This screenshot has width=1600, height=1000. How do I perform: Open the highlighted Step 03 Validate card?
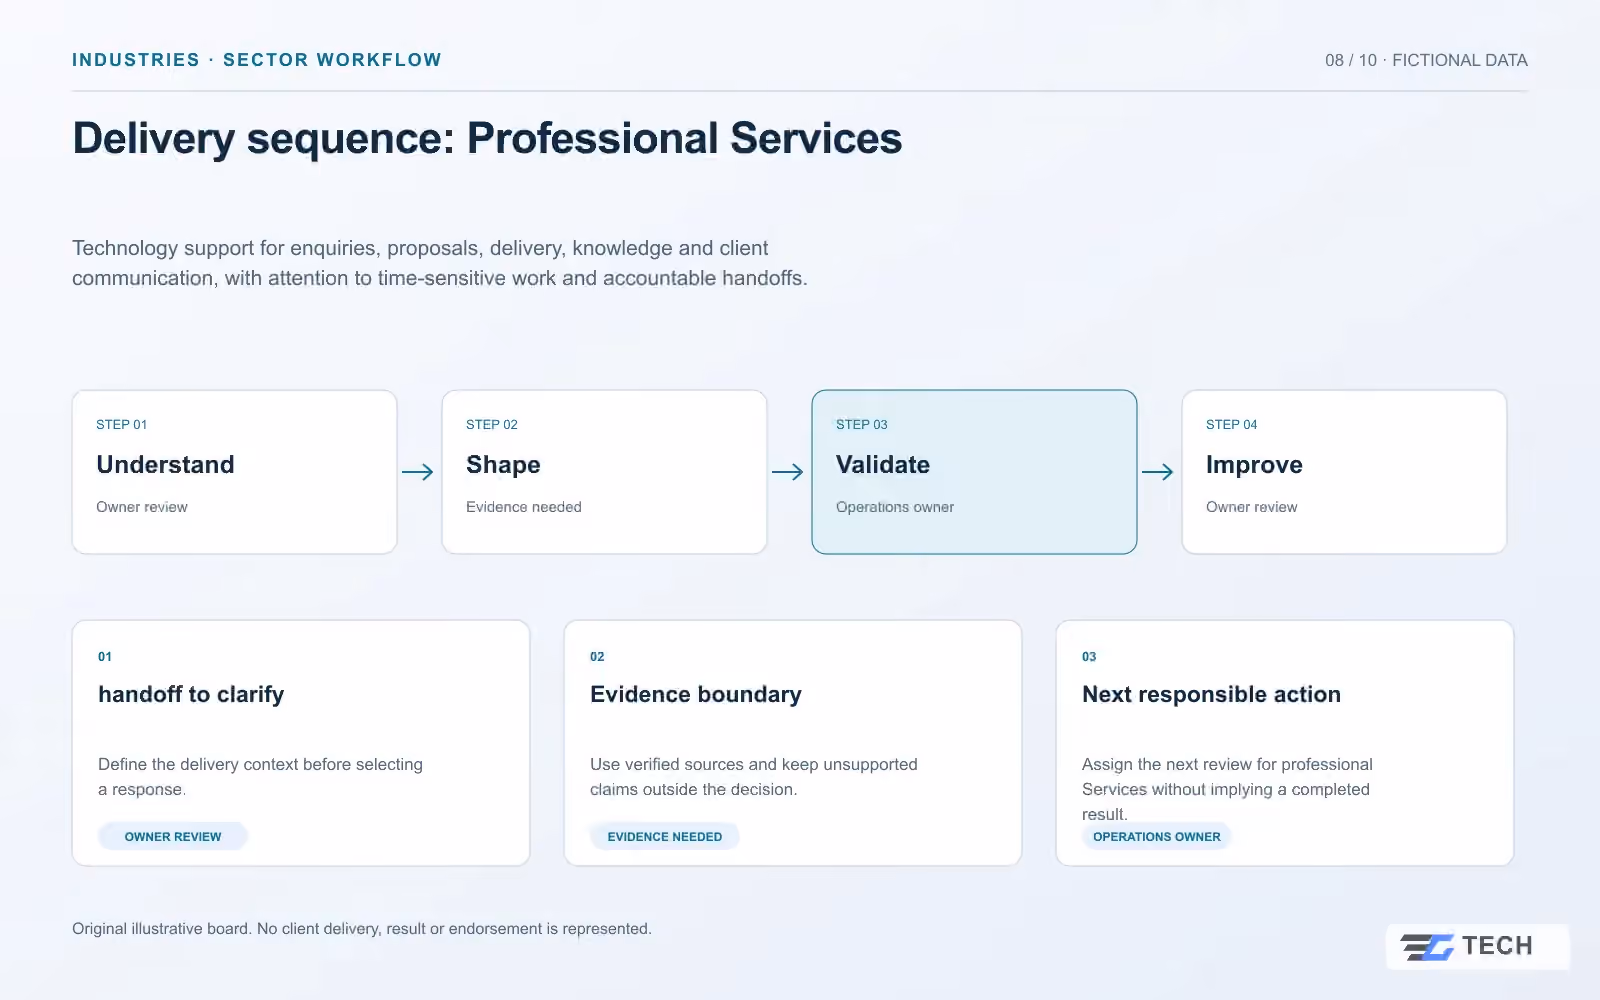(975, 472)
